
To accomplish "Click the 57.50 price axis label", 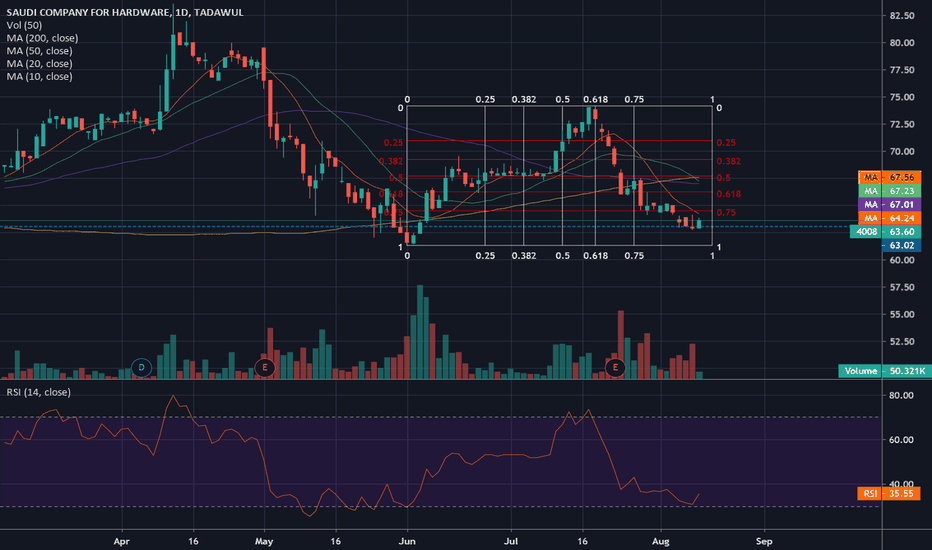I will [902, 287].
